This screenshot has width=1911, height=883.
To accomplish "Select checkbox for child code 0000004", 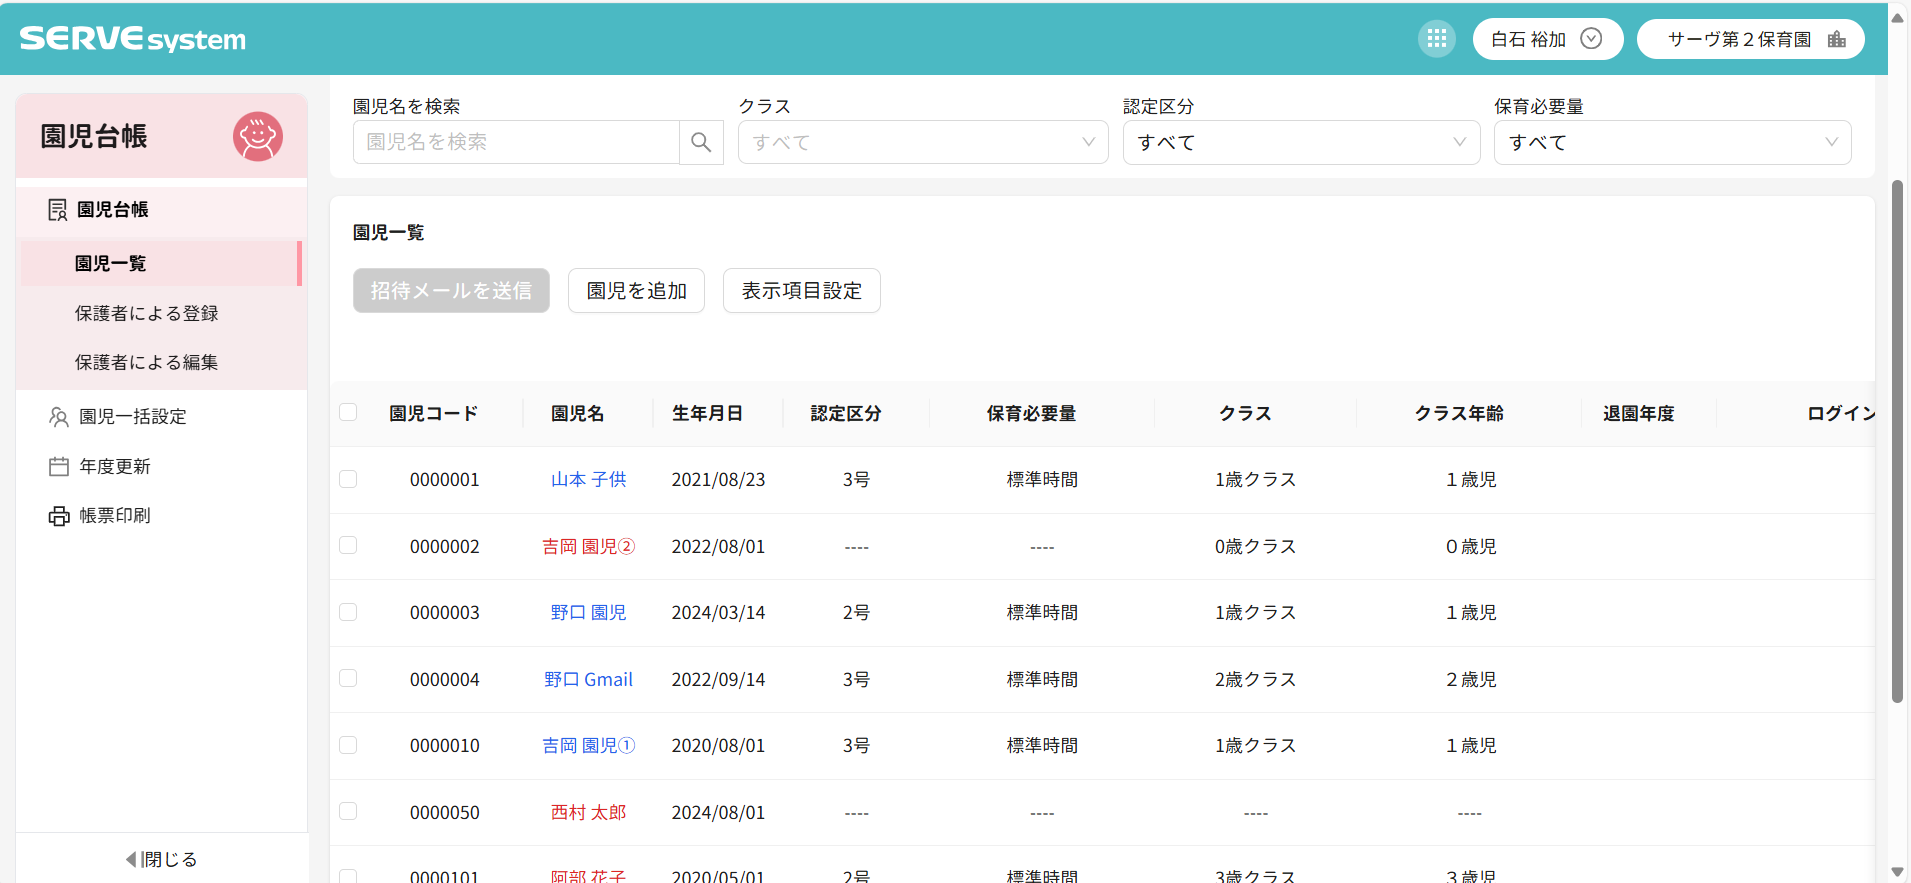I will coord(348,678).
